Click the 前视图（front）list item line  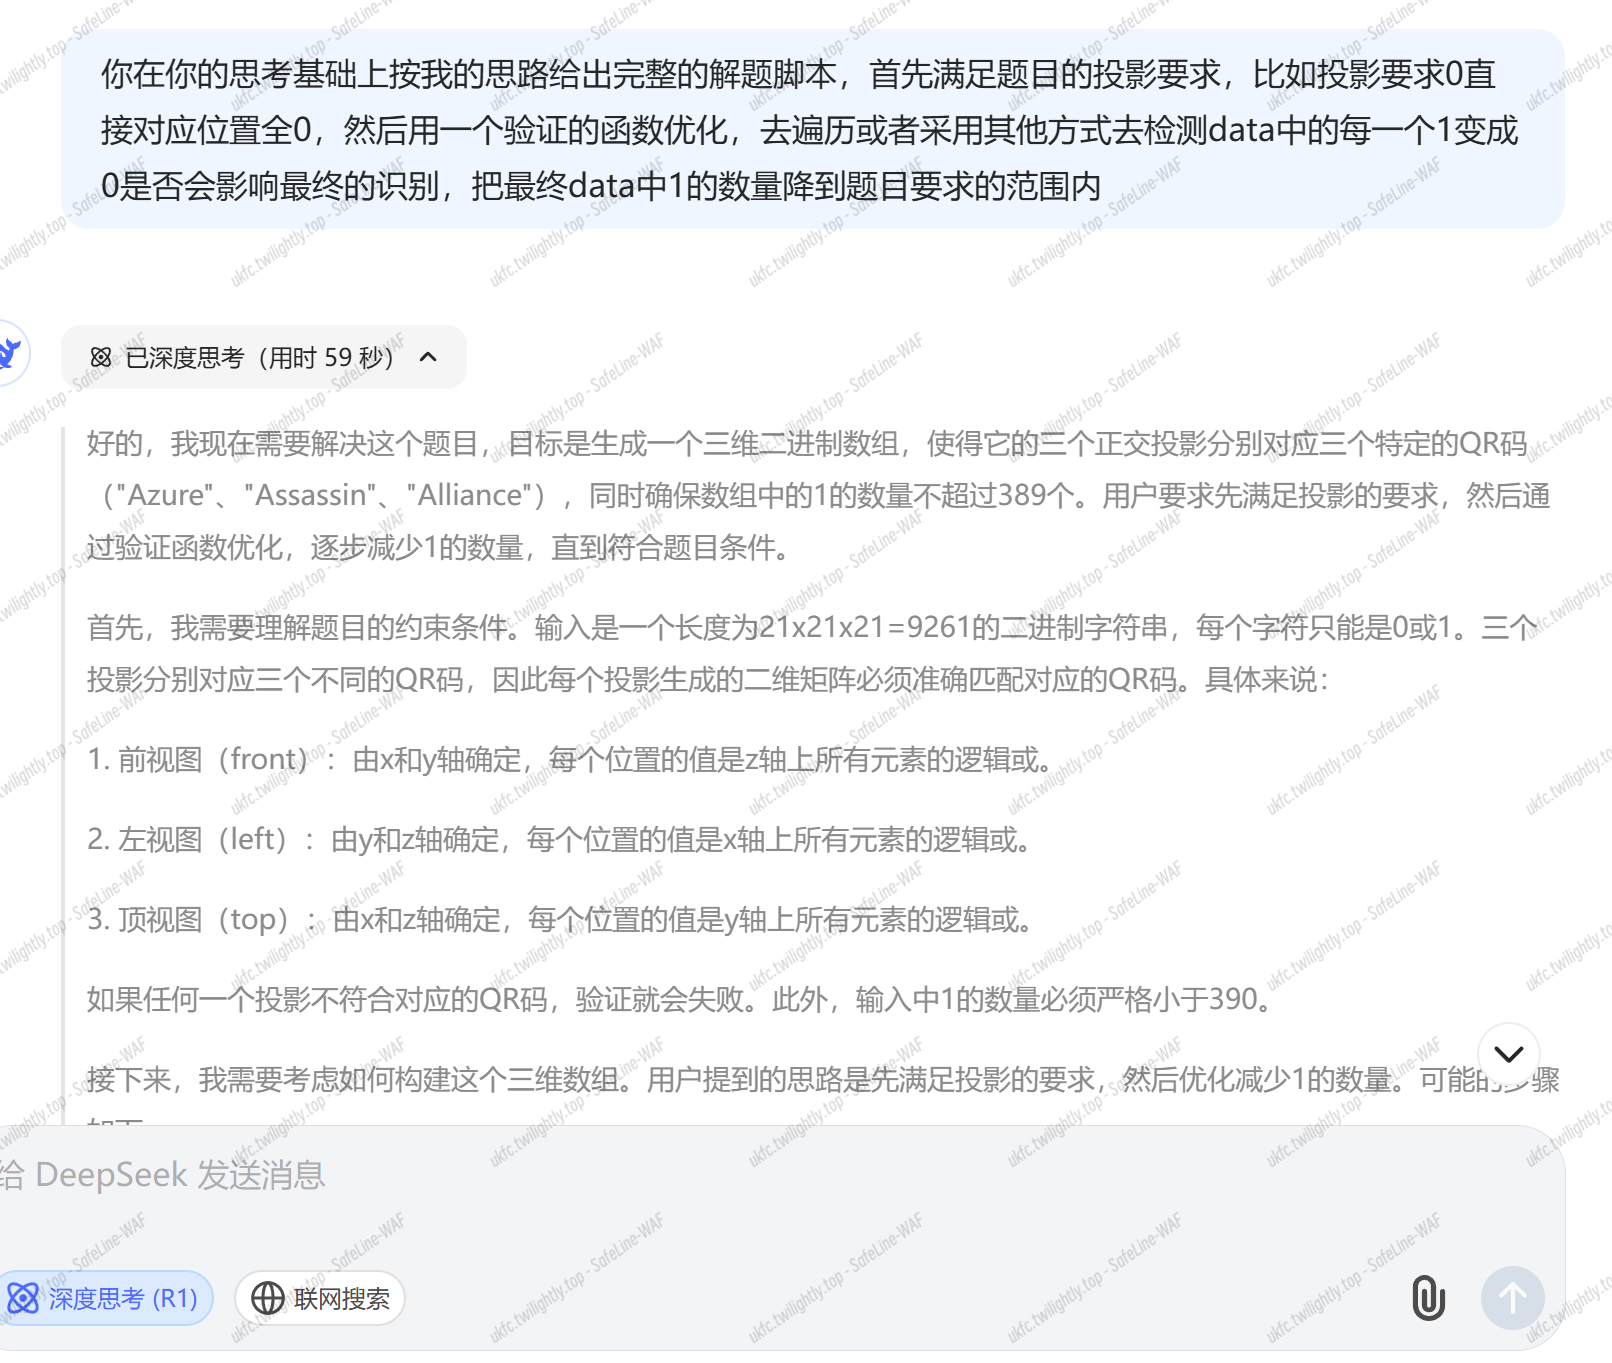point(570,760)
